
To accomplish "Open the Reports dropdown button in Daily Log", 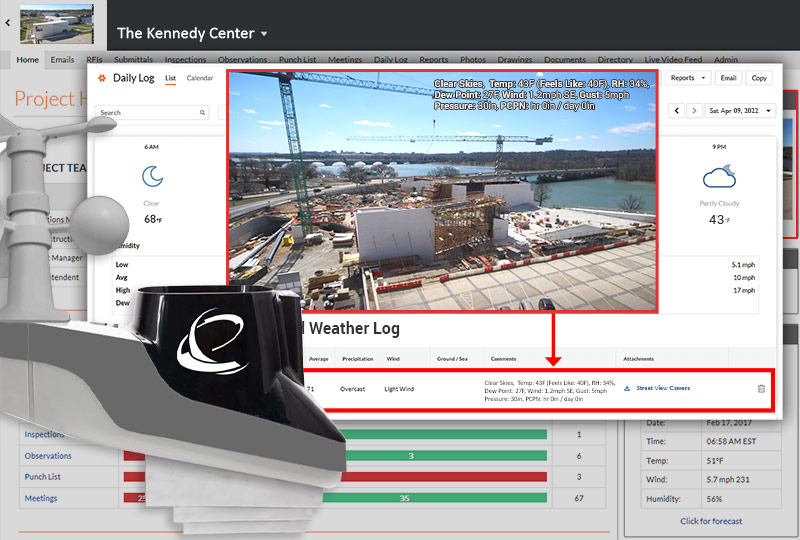I will (687, 78).
